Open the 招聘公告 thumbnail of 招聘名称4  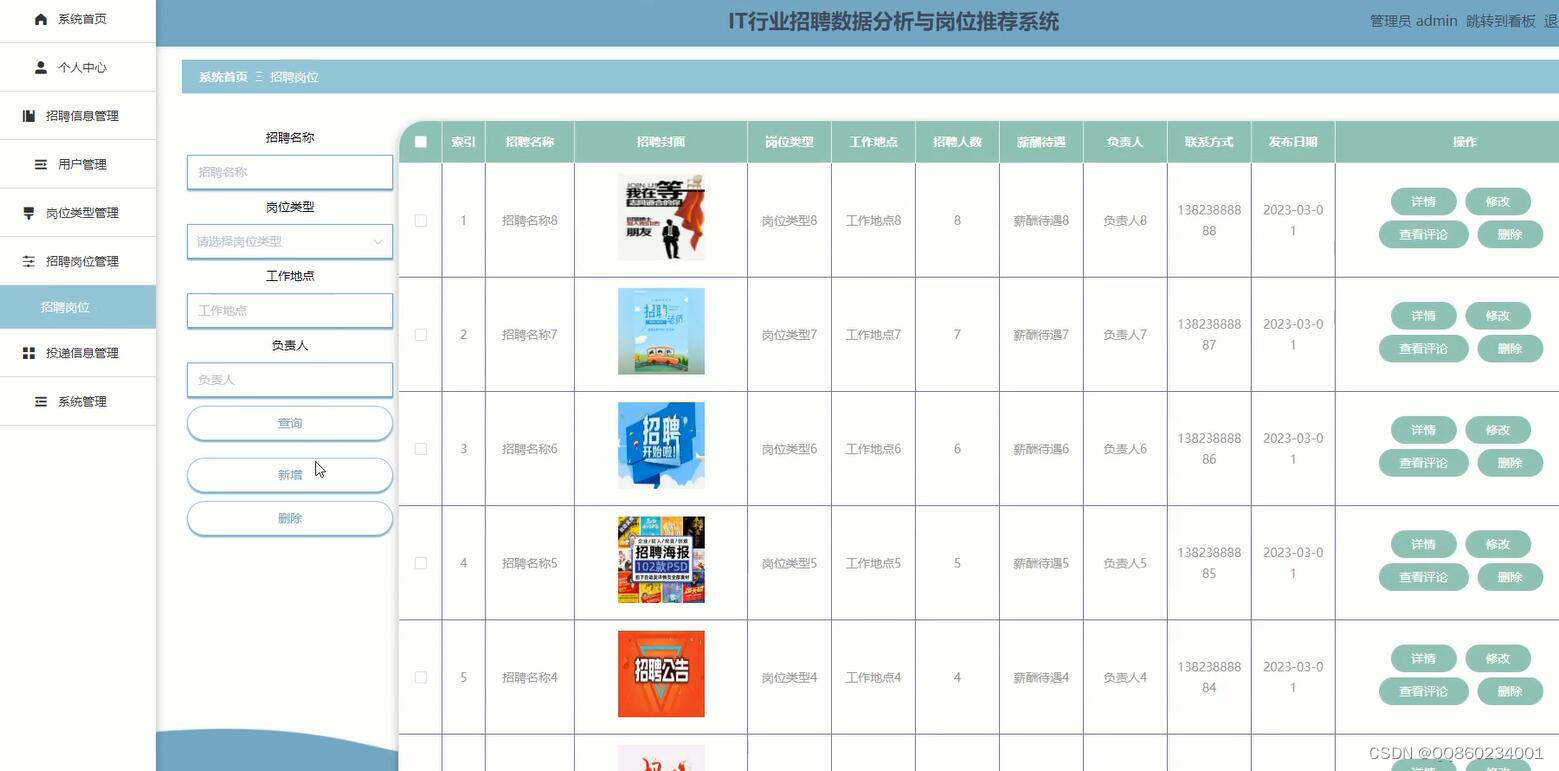661,674
